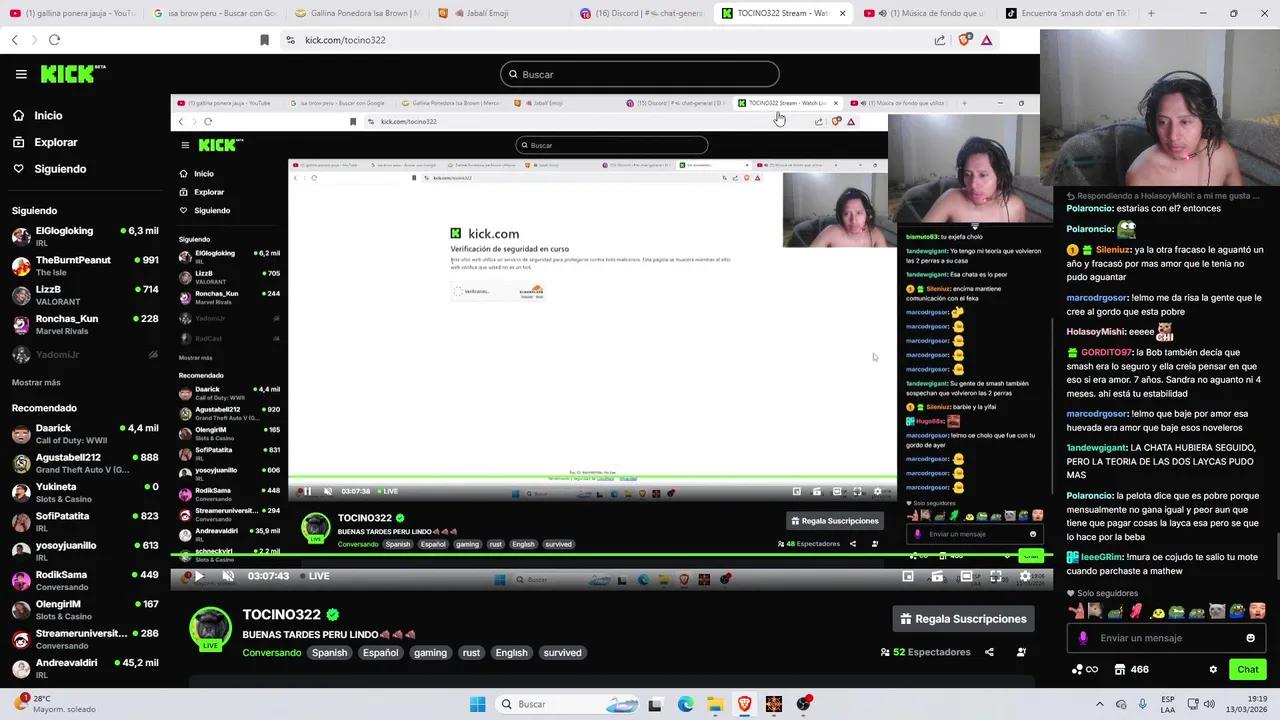The height and width of the screenshot is (720, 1280).
Task: Select the English tag
Action: coord(511,653)
